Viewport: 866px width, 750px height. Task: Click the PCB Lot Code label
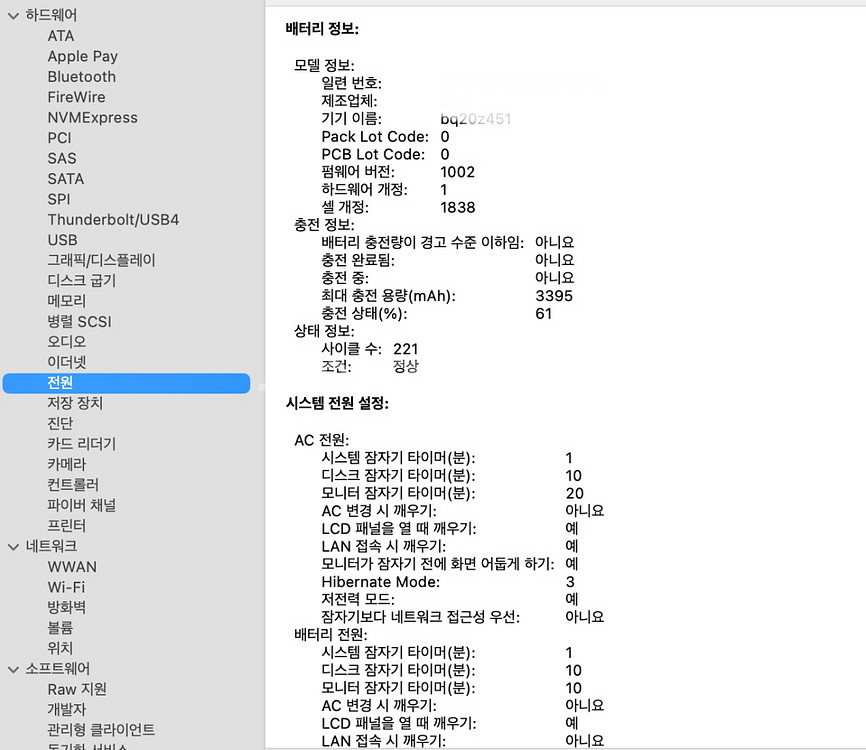point(373,154)
